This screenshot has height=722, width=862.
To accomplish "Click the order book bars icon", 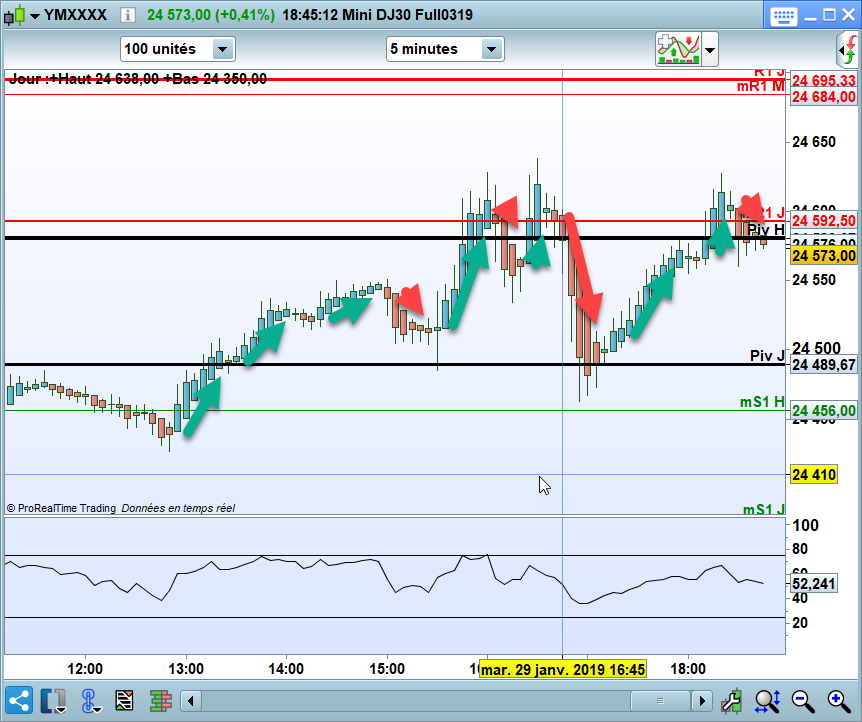I will [x=161, y=701].
